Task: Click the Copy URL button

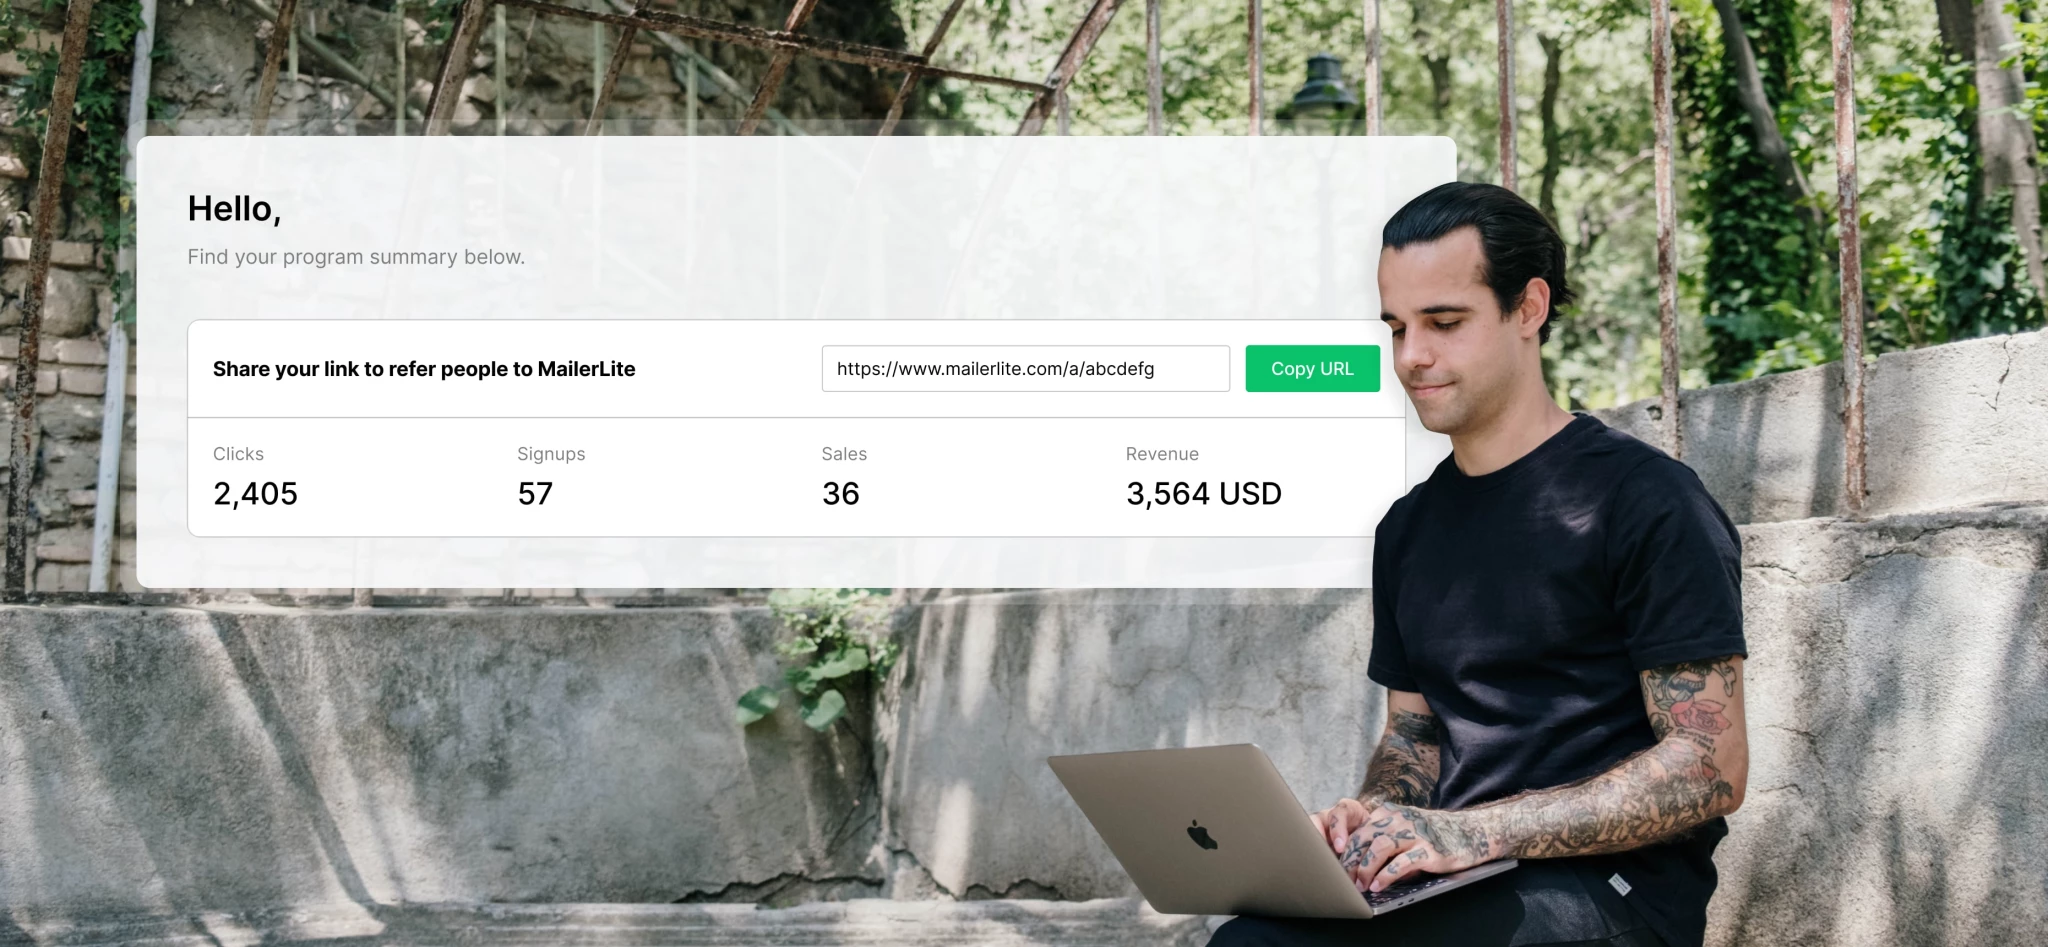Action: (x=1312, y=369)
